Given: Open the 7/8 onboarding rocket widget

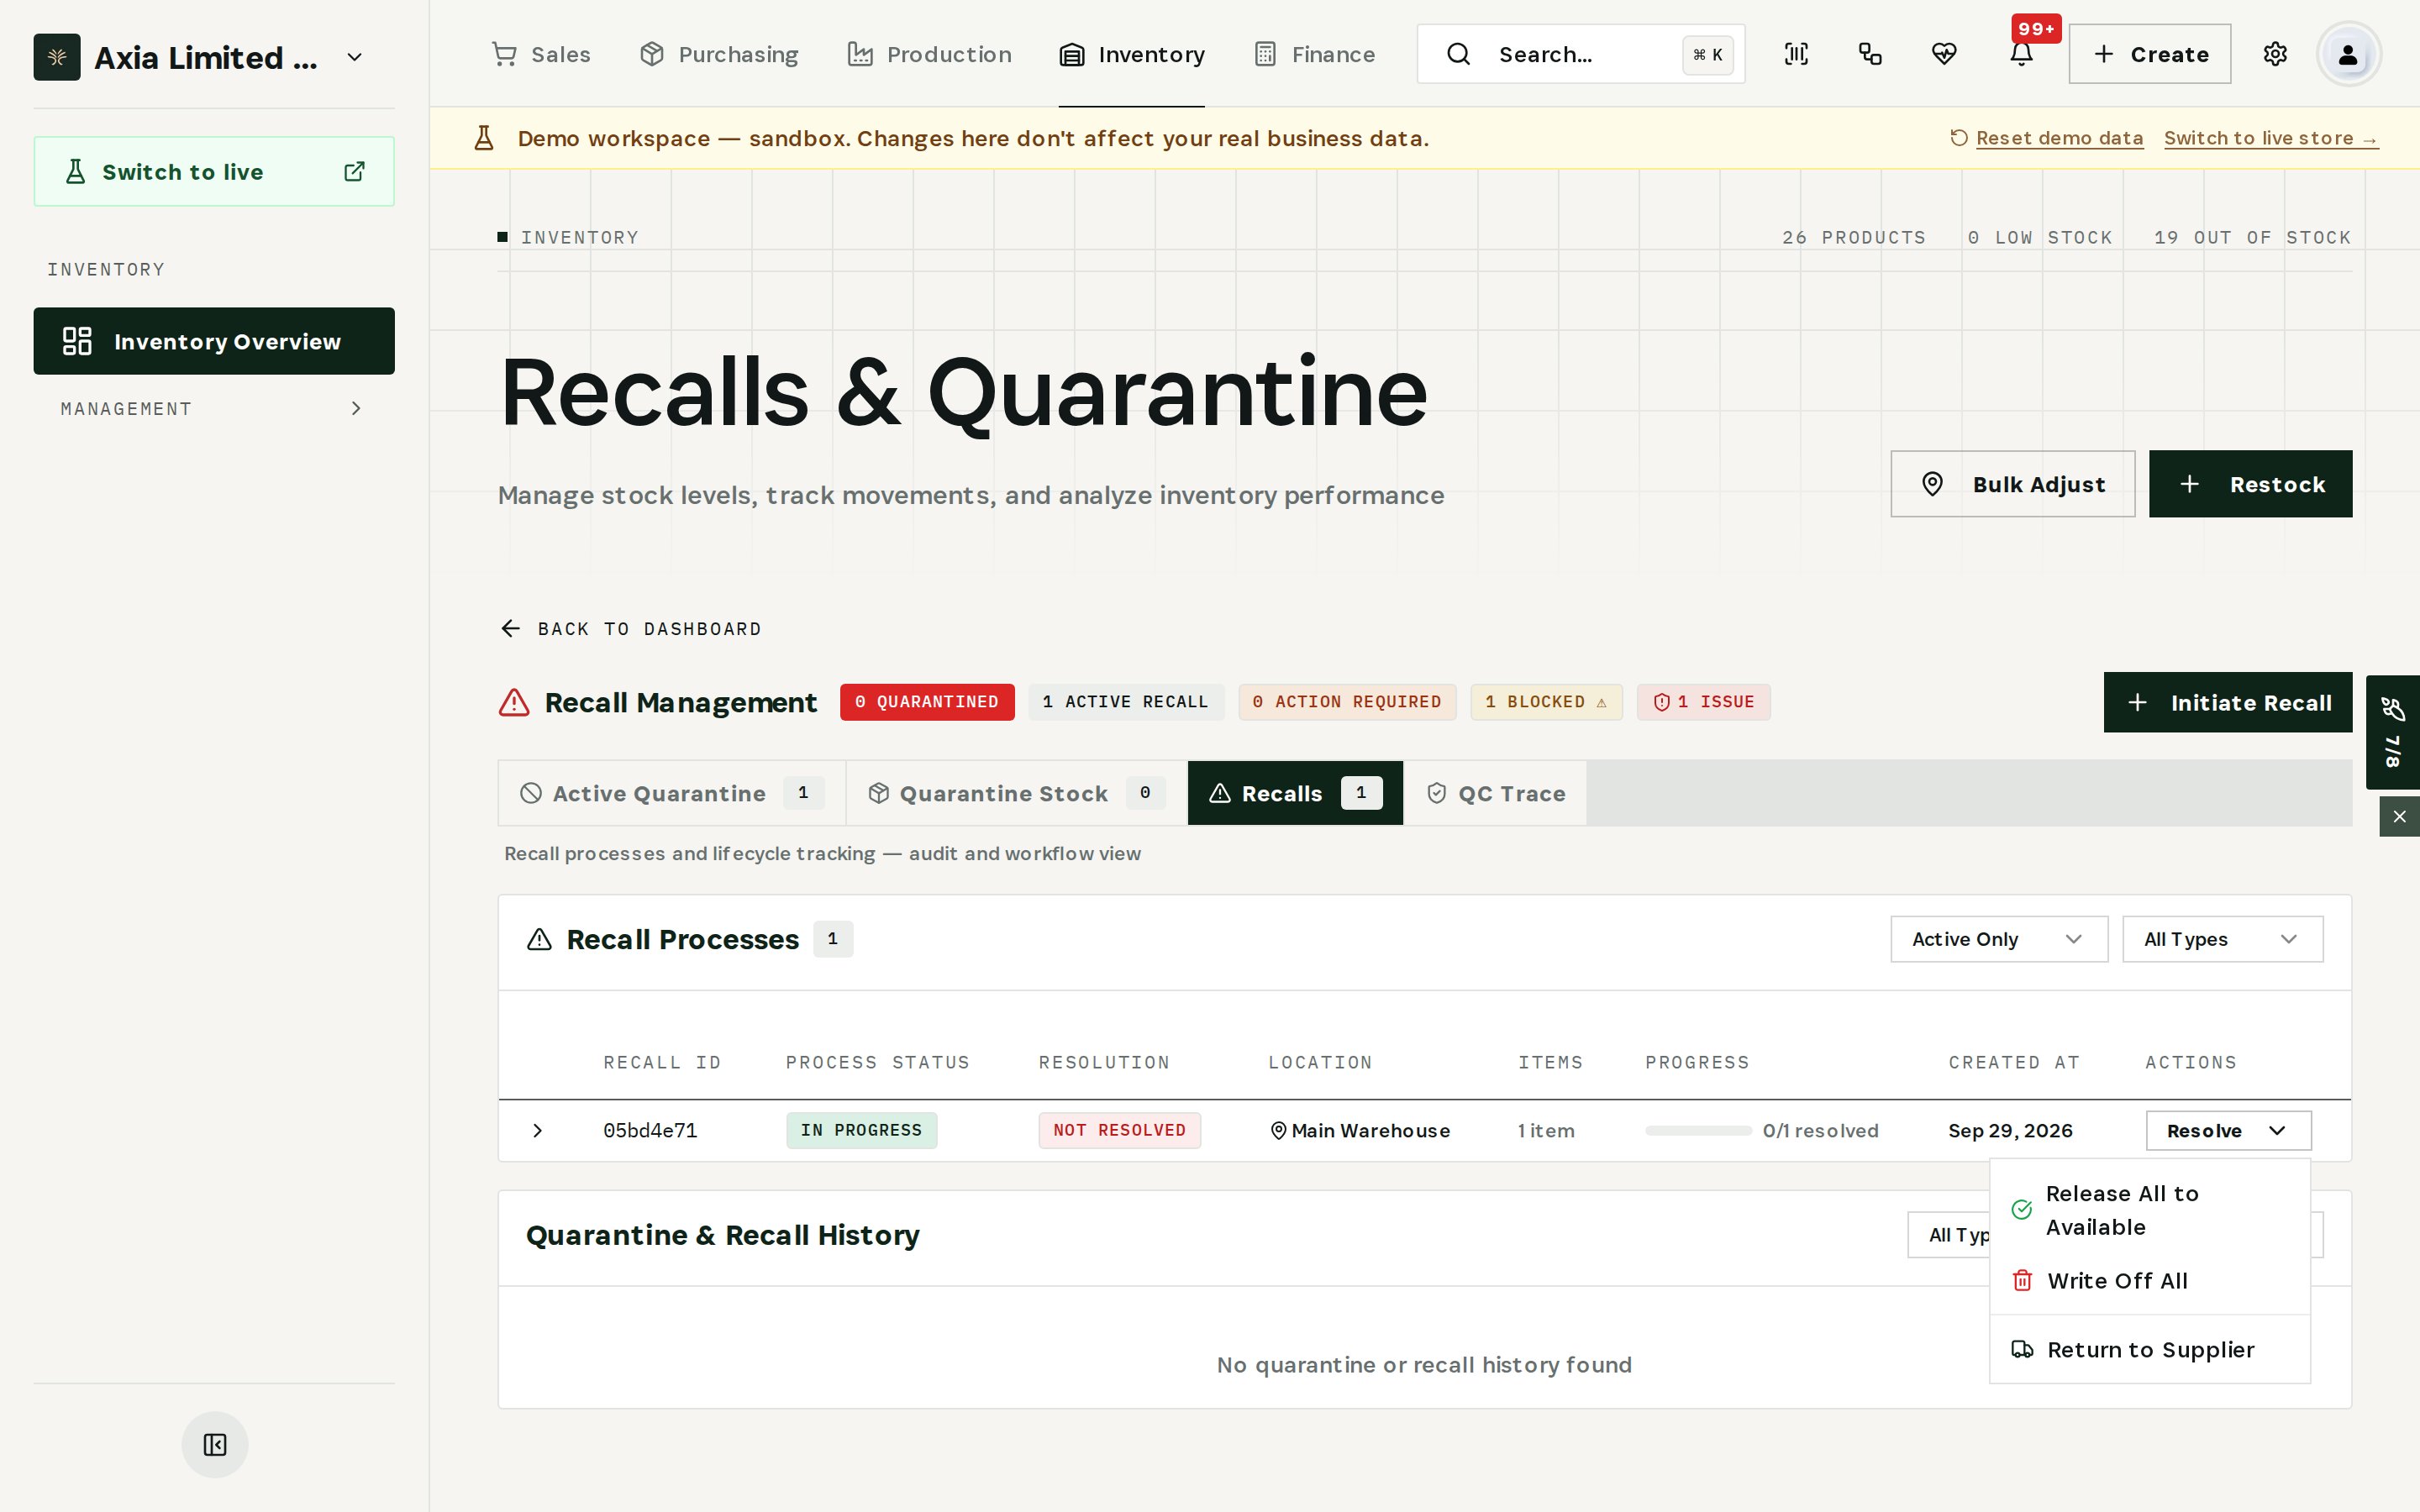Looking at the screenshot, I should (x=2392, y=732).
